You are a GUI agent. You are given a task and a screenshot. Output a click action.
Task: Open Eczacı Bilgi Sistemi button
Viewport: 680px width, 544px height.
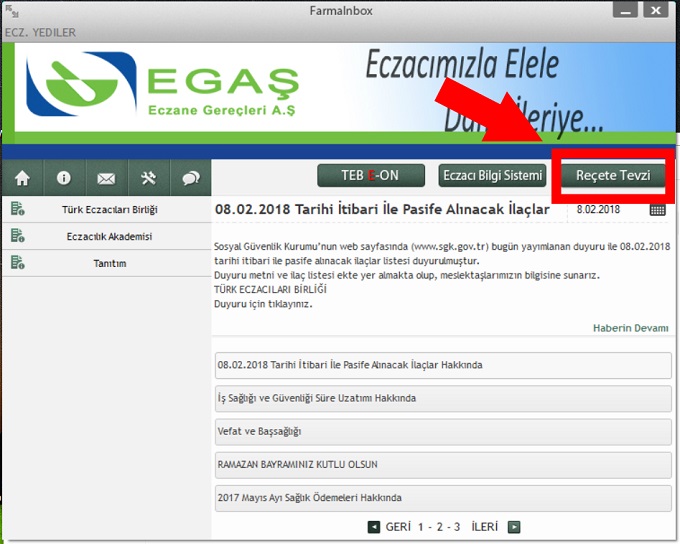coord(492,175)
